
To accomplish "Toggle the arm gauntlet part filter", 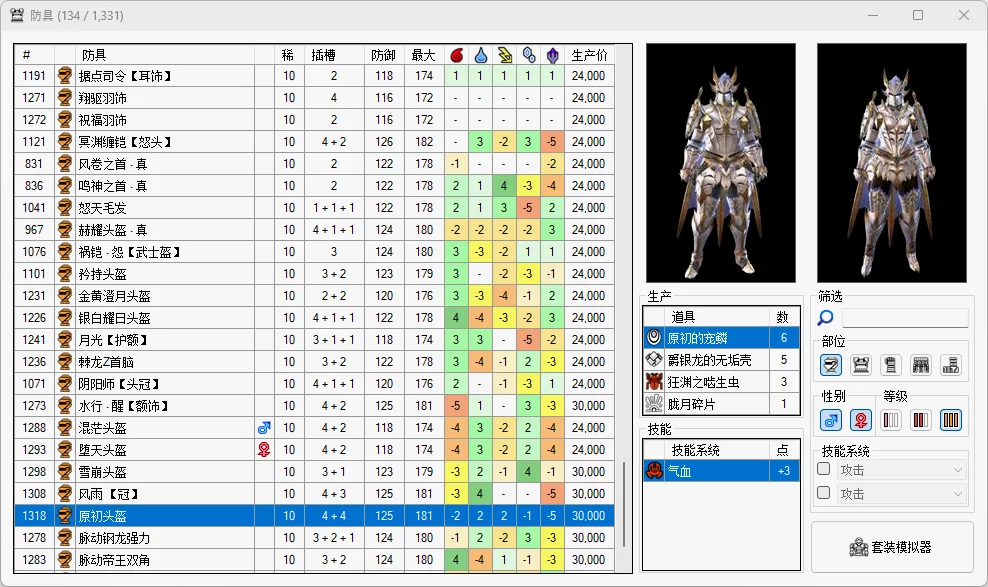I will [890, 365].
